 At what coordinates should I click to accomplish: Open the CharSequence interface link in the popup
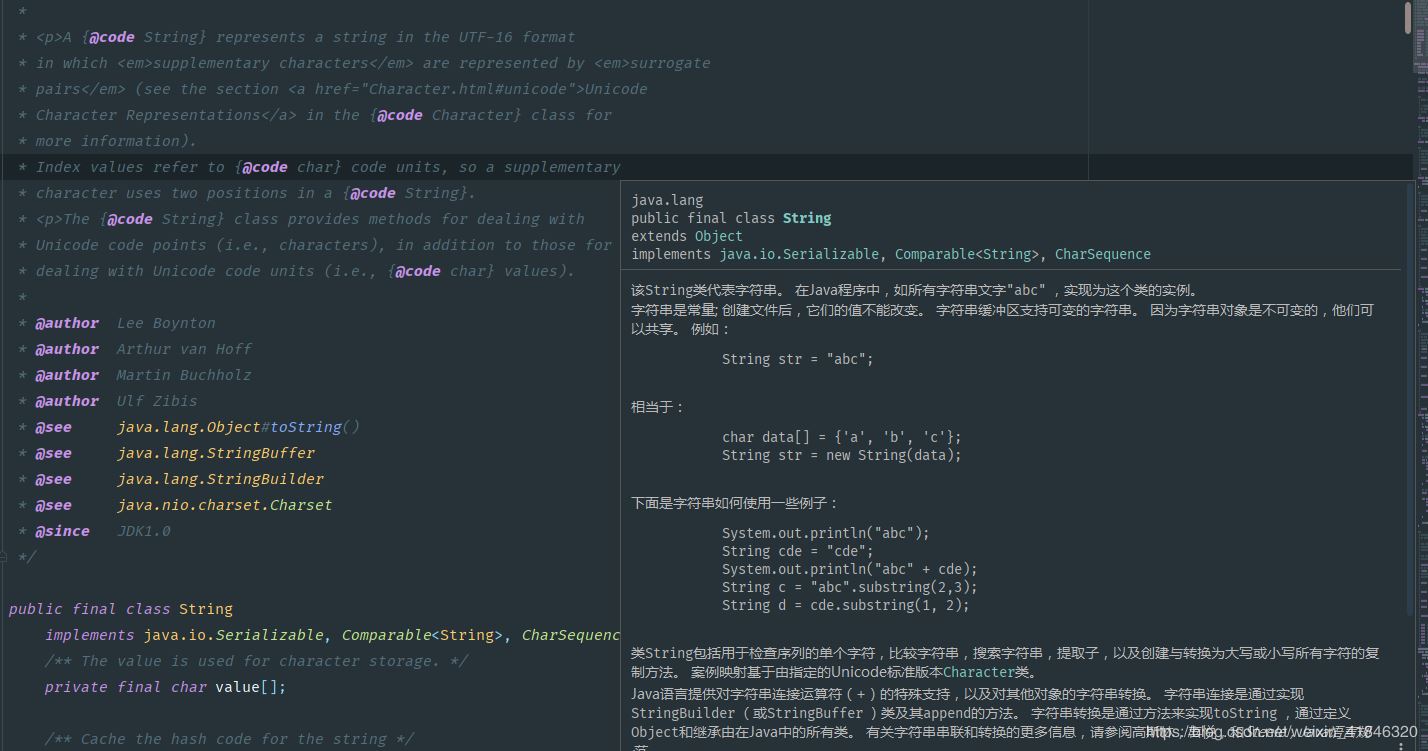click(1102, 254)
